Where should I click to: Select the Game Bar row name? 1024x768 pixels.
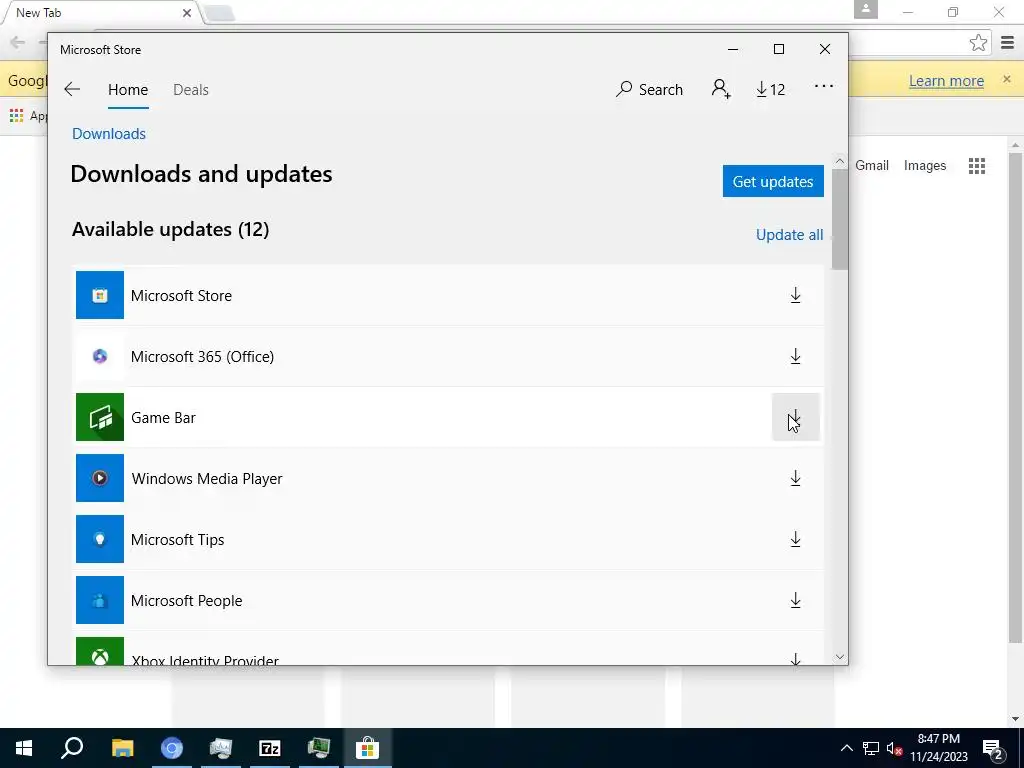tap(163, 418)
